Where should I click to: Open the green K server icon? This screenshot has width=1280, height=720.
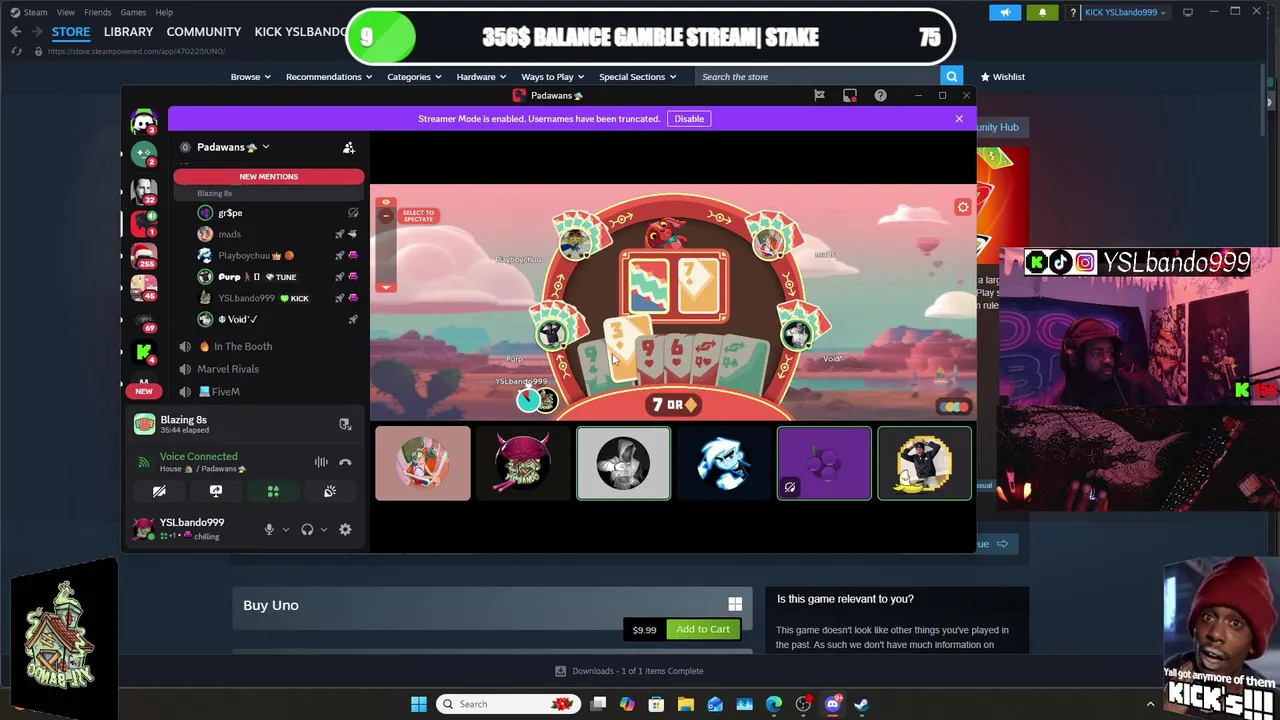(144, 351)
